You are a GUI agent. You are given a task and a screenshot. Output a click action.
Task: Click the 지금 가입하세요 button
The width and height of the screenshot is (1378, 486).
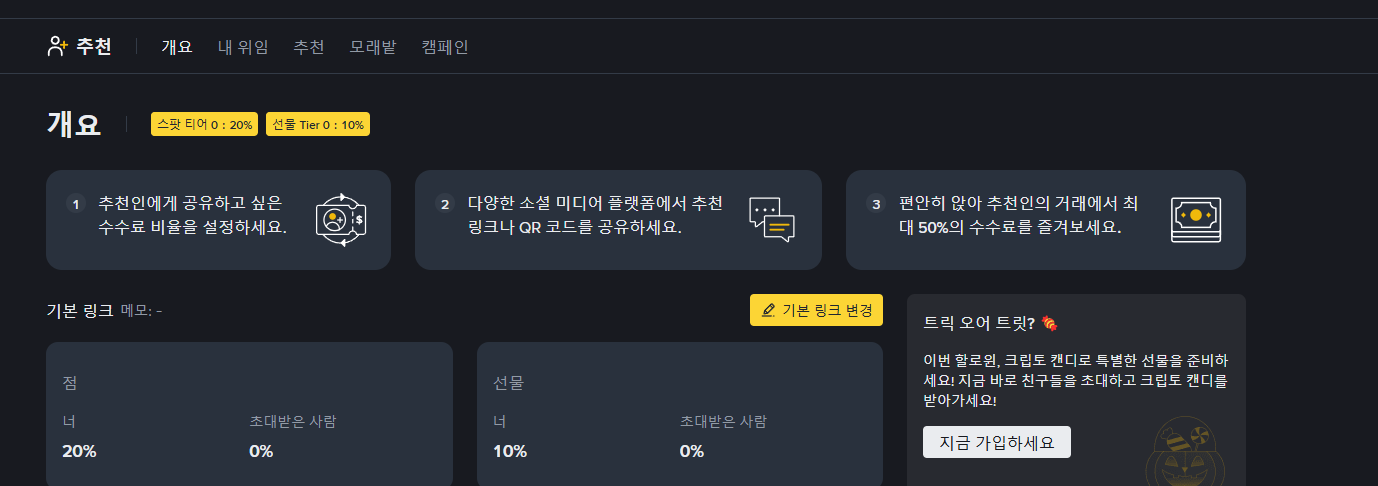(x=996, y=442)
